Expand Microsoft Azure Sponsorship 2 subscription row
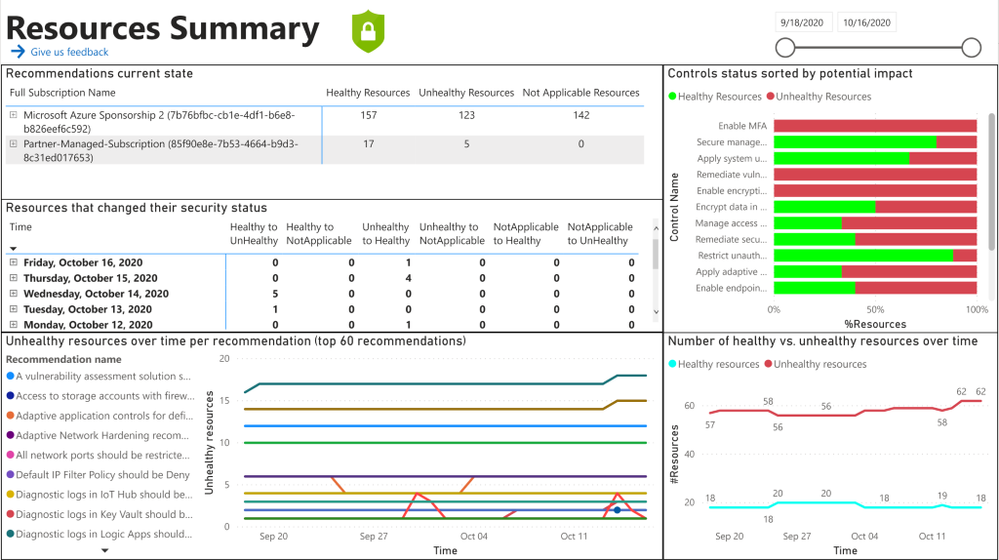Screen dimensions: 999x560 click(x=13, y=115)
